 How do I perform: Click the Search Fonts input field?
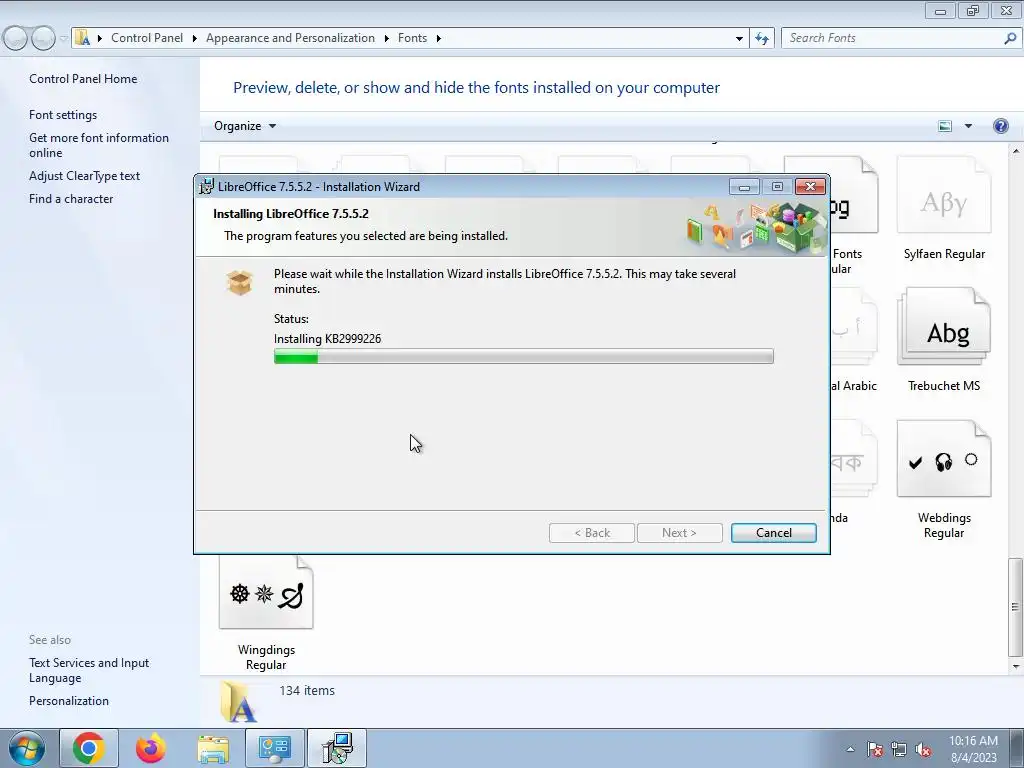[x=893, y=38]
